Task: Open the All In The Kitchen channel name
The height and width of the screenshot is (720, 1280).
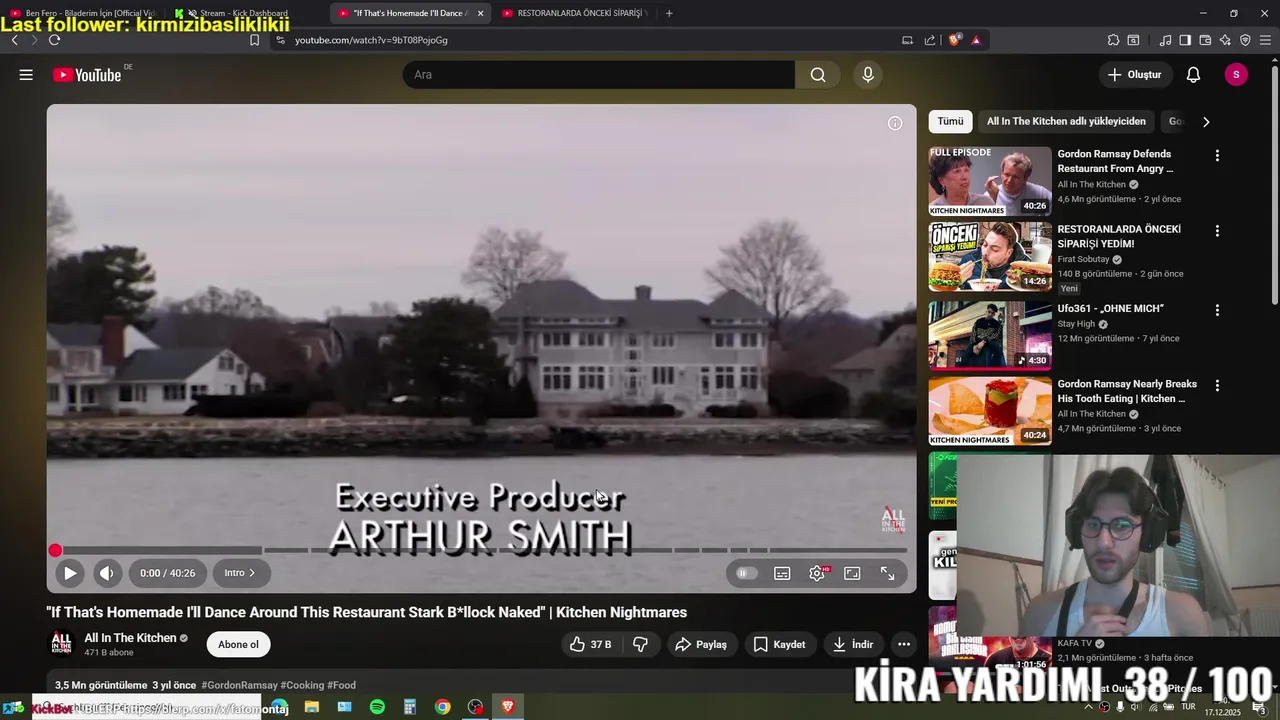Action: coord(130,638)
